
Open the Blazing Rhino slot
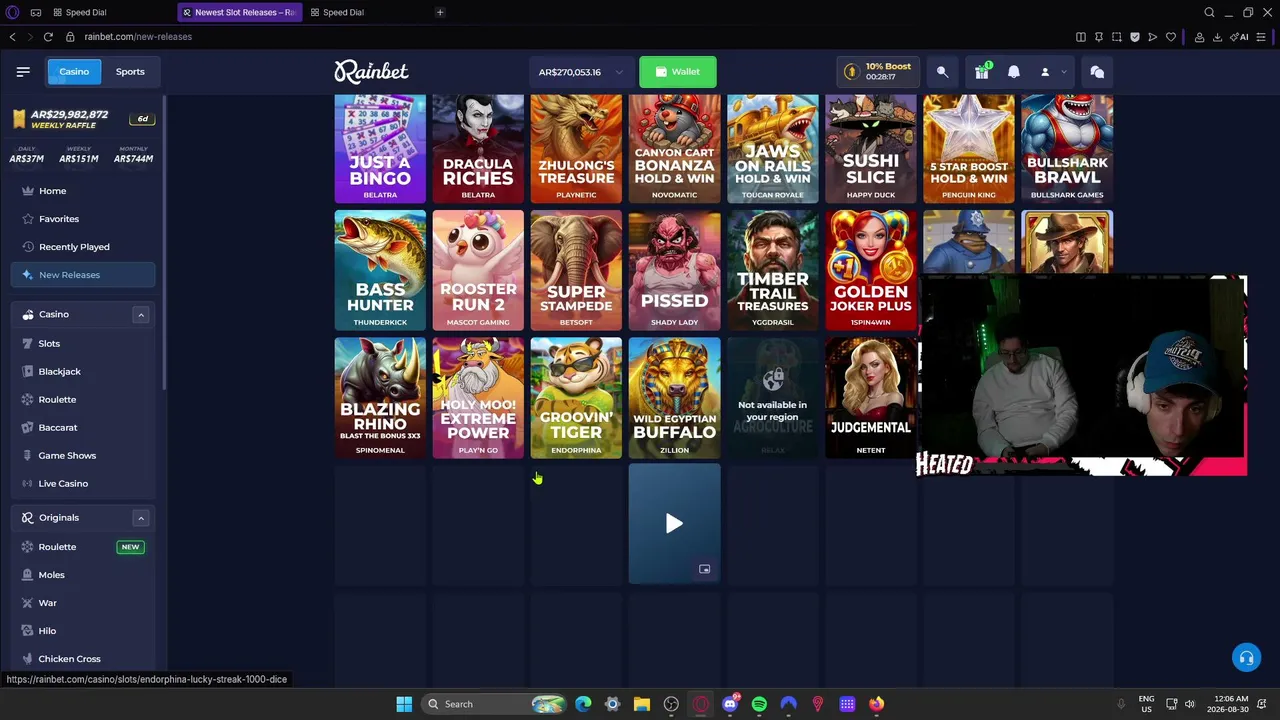click(380, 398)
